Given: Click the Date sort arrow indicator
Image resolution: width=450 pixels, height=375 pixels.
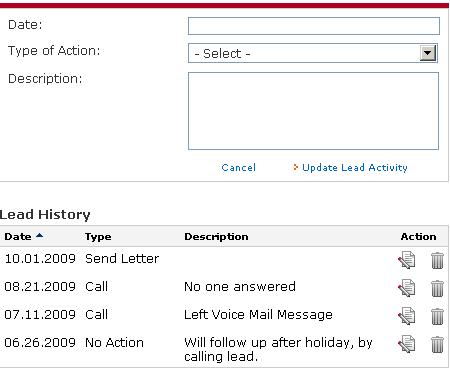Looking at the screenshot, I should 39,235.
